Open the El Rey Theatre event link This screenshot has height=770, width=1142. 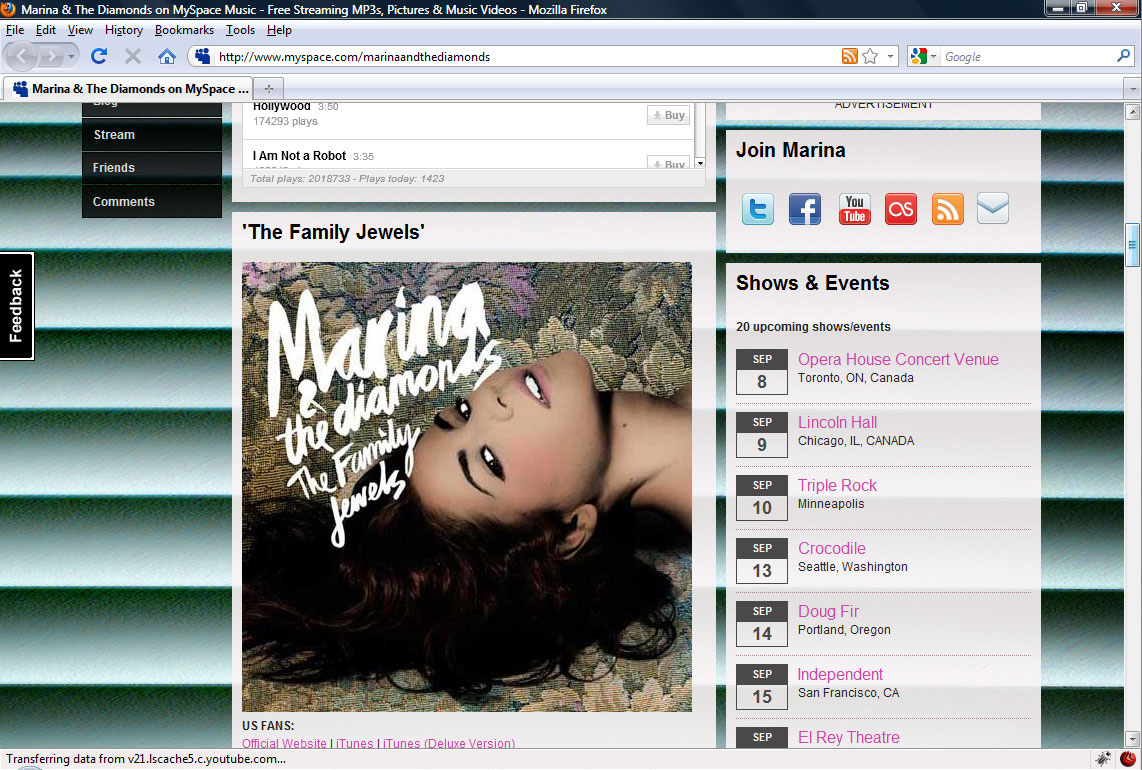(x=848, y=737)
